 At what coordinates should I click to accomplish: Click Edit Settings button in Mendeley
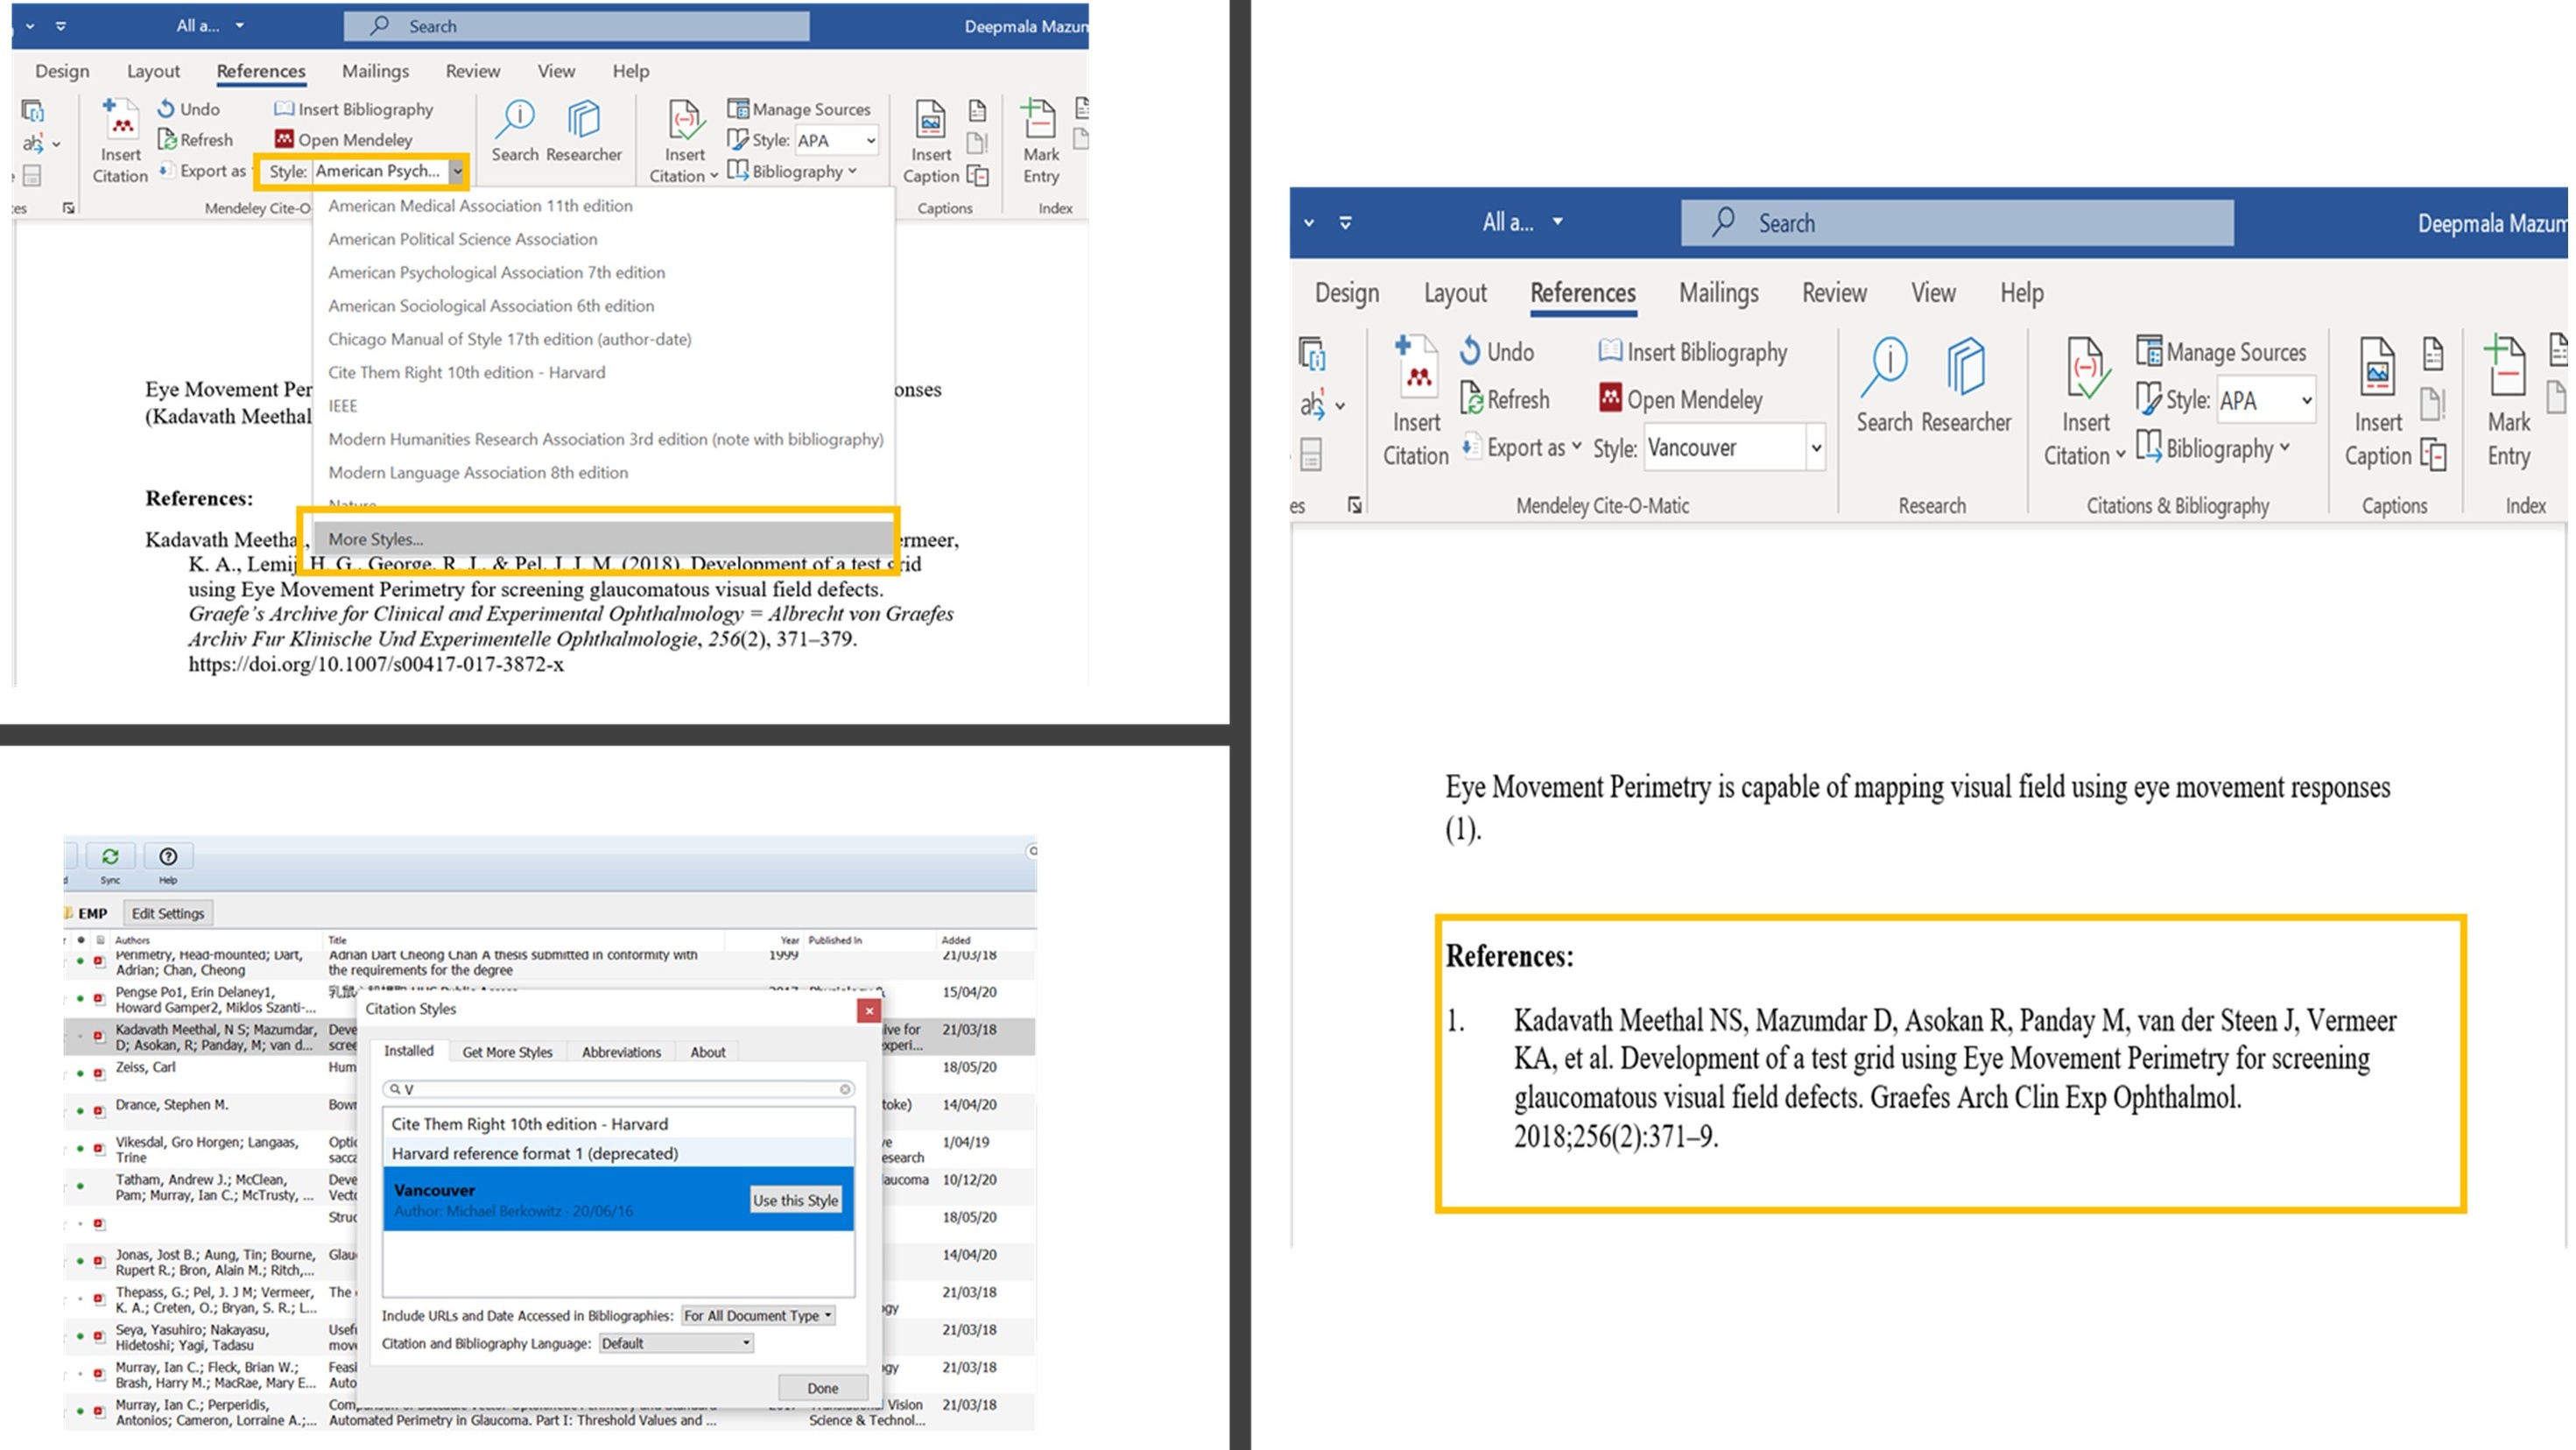(168, 913)
